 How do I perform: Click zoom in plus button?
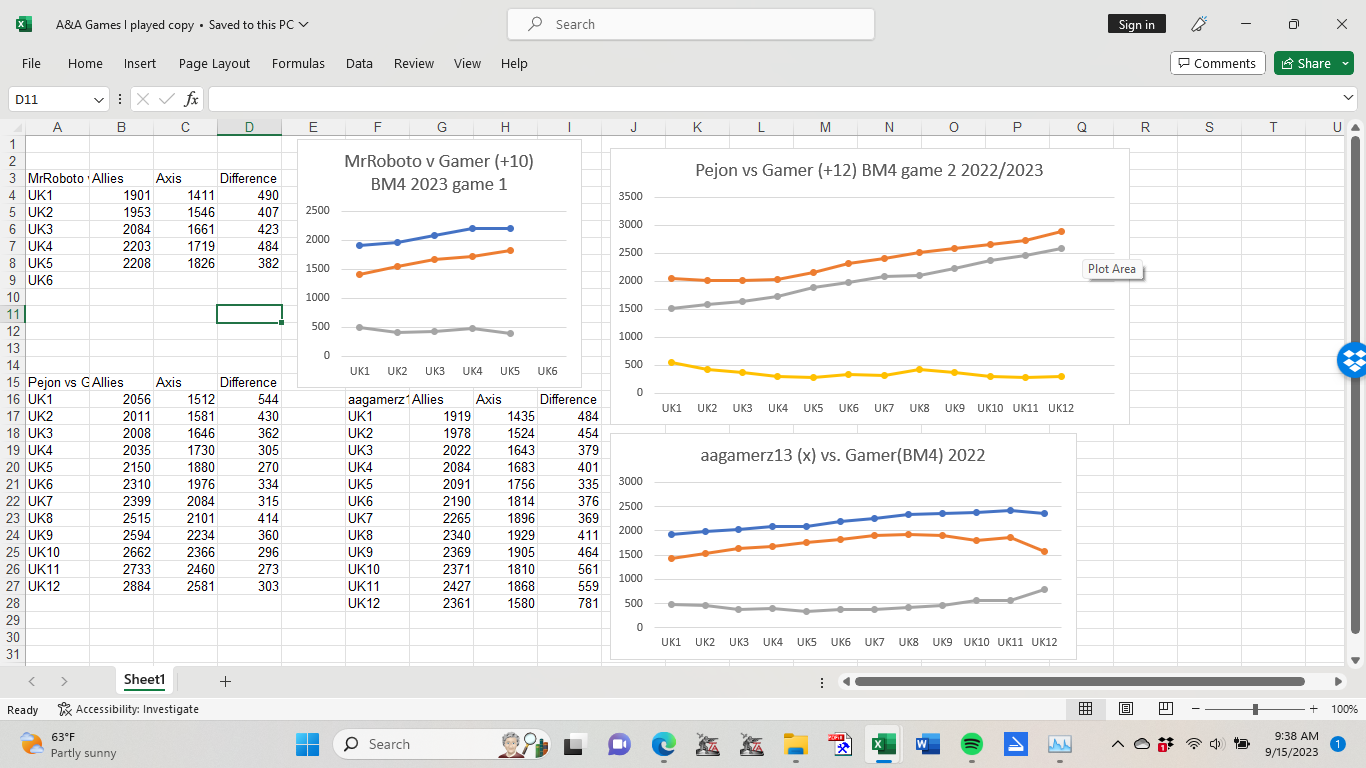click(x=1314, y=709)
